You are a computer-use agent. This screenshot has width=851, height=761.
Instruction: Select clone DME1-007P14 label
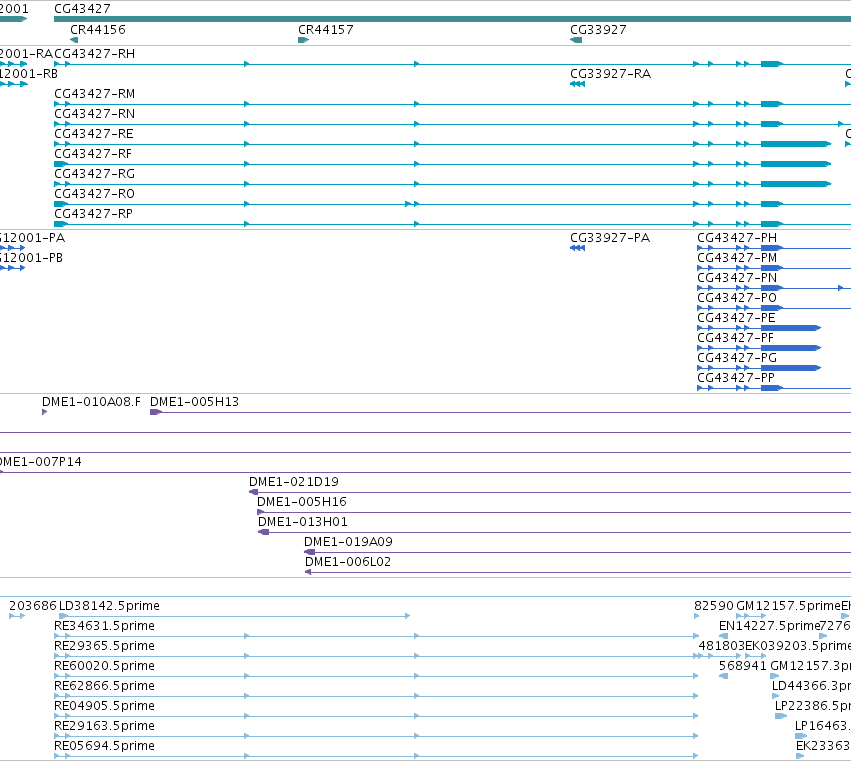[x=41, y=462]
